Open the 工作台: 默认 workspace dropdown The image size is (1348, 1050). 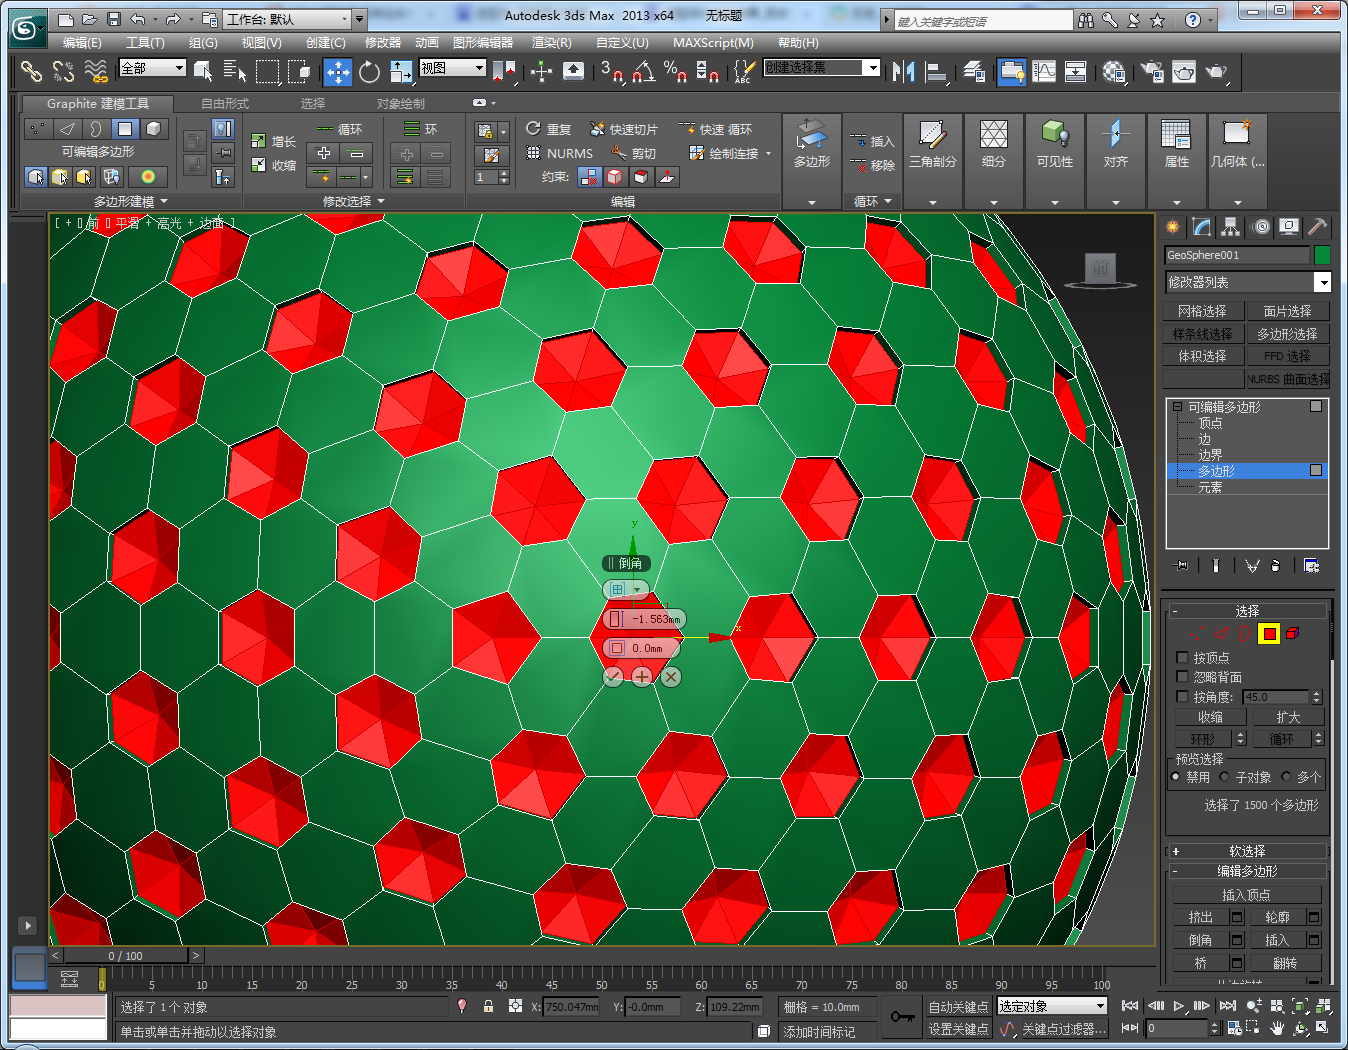pos(288,19)
